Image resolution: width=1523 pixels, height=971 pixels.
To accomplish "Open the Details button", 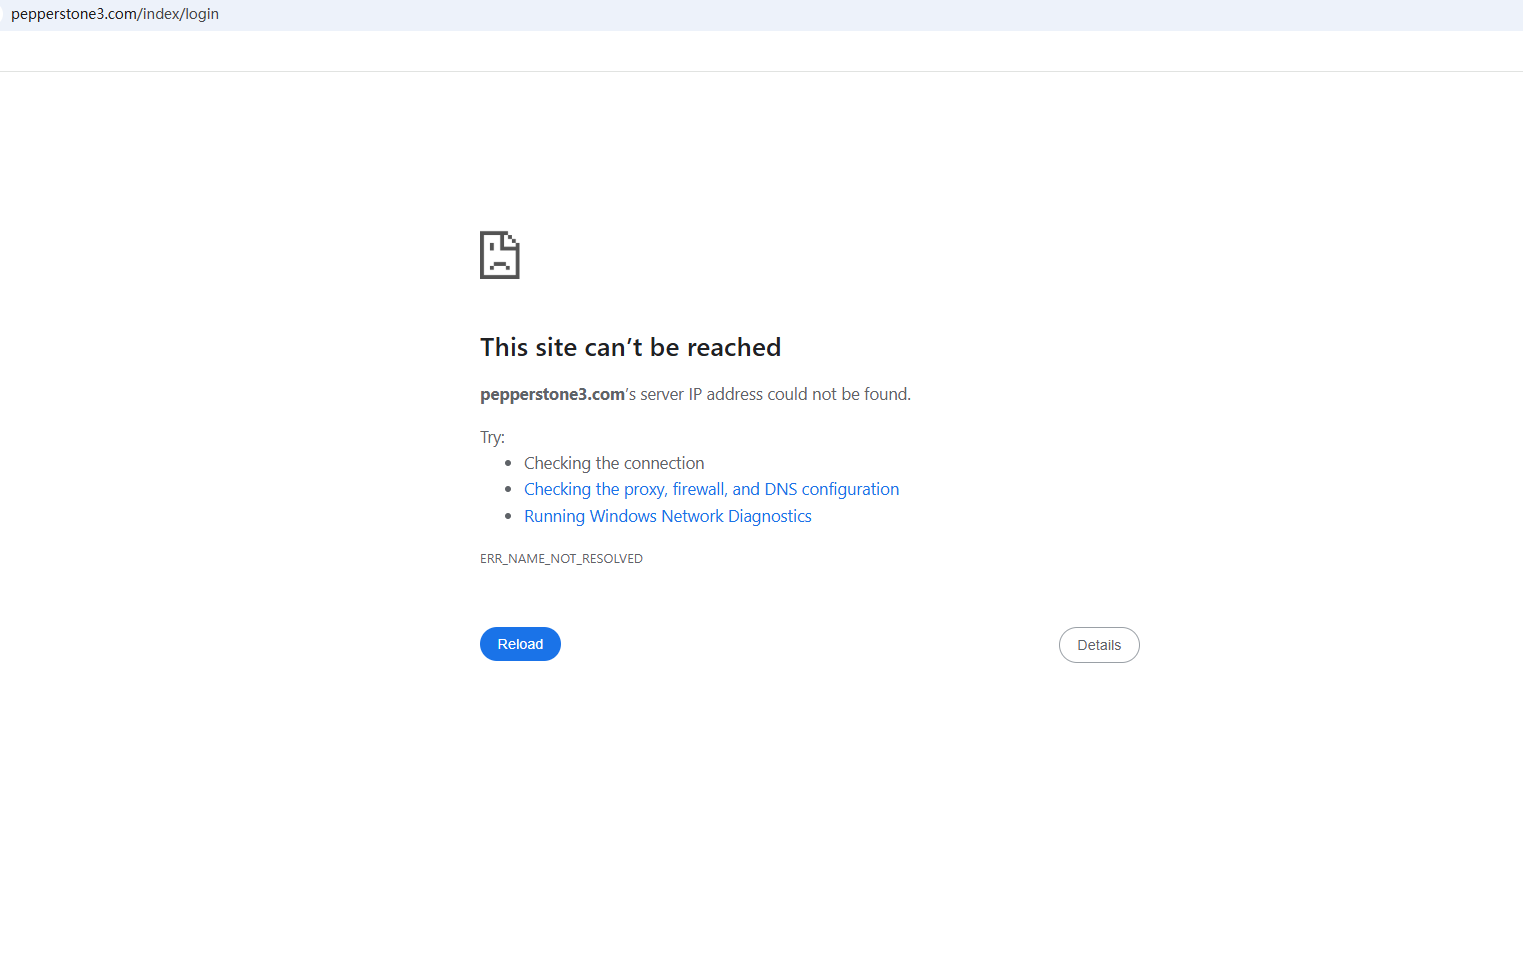I will pos(1099,645).
